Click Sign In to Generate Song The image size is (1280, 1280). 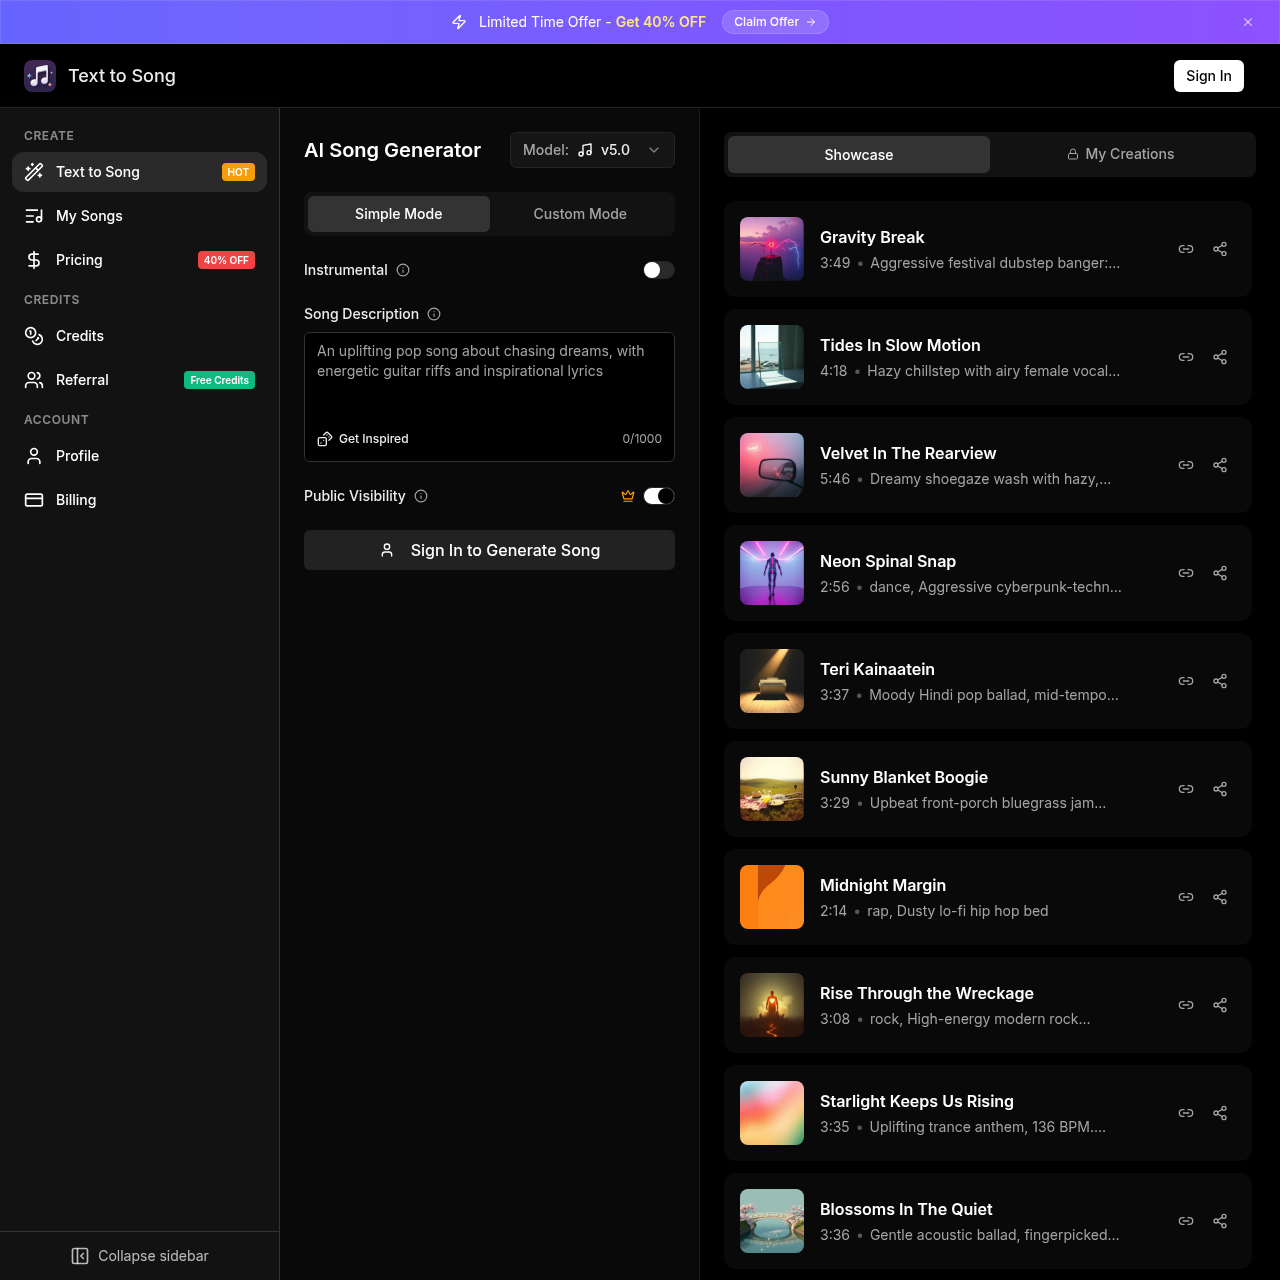[489, 550]
